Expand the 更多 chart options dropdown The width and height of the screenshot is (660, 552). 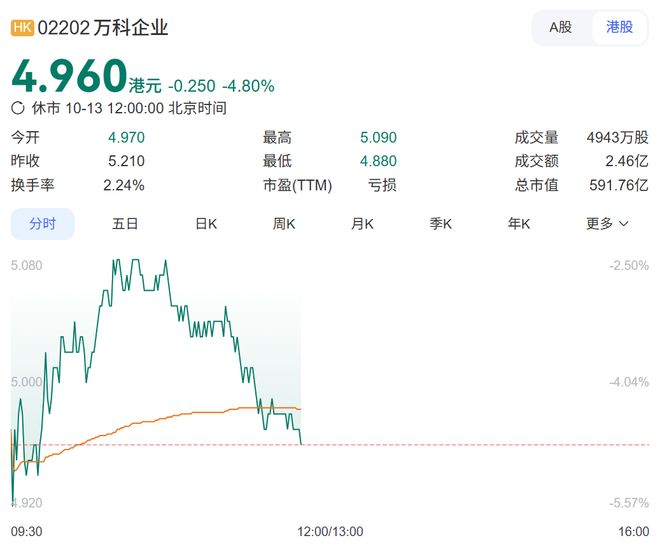[607, 224]
